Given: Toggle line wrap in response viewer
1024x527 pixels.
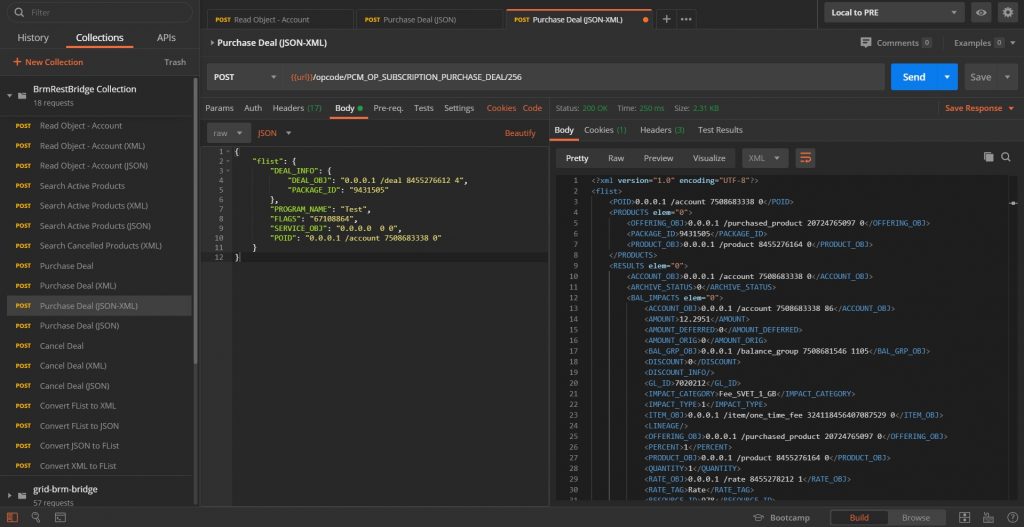Looking at the screenshot, I should click(805, 158).
